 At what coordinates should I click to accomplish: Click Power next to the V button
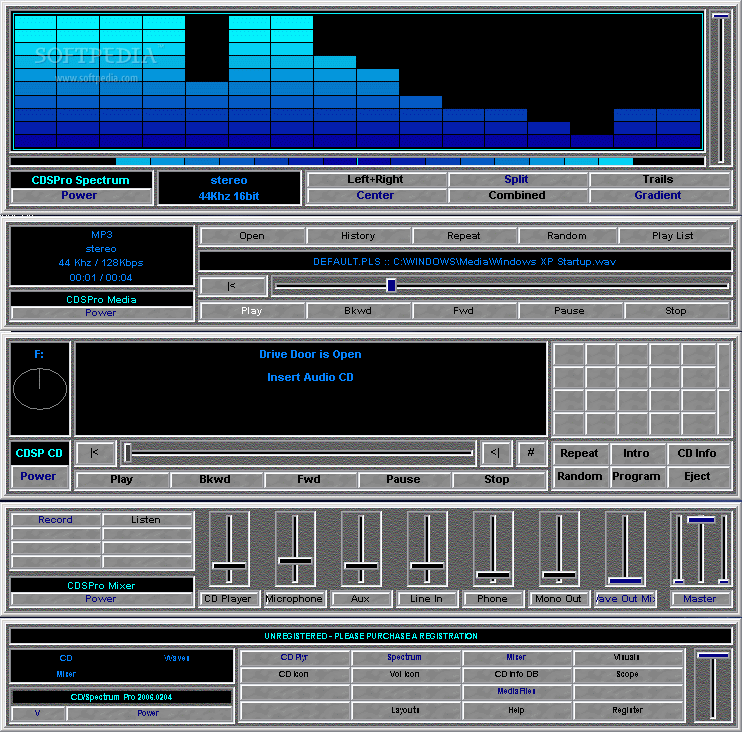tap(149, 713)
